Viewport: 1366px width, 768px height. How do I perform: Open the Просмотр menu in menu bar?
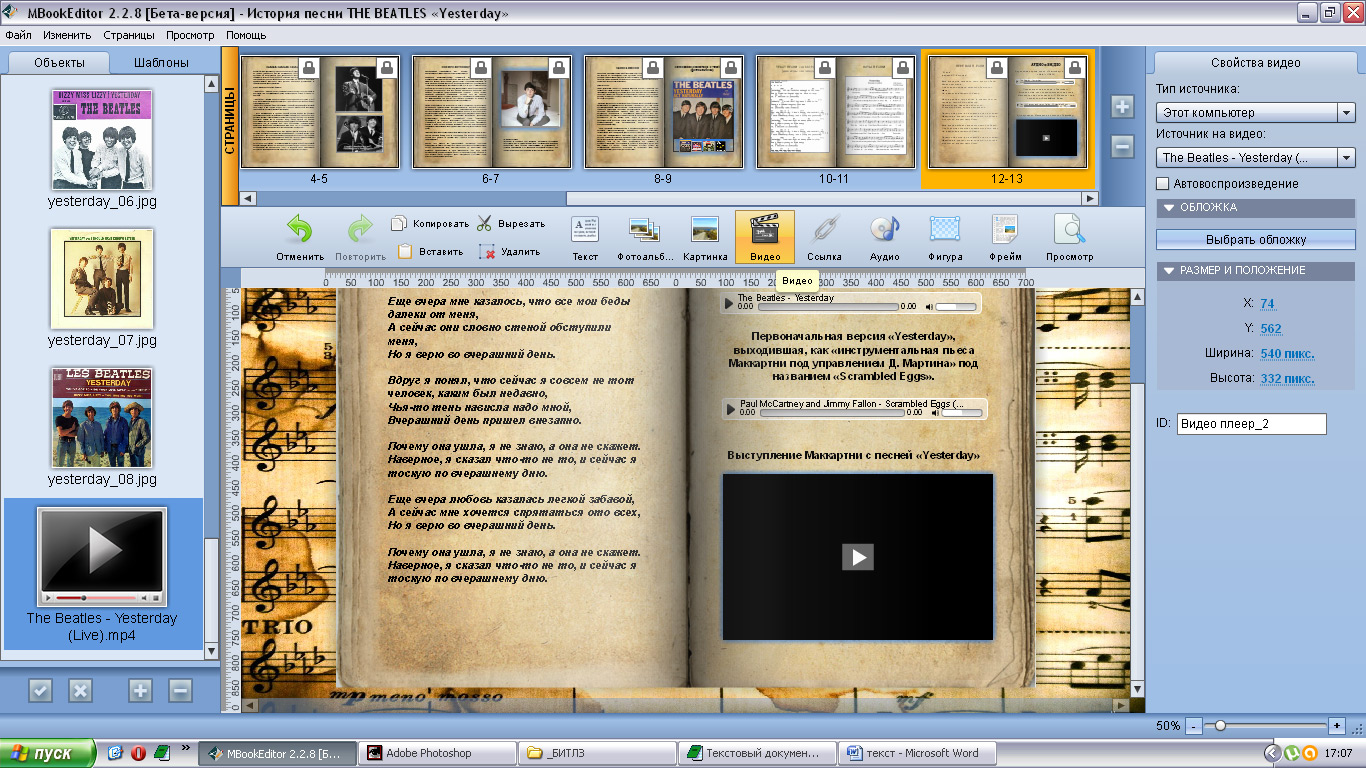[191, 35]
